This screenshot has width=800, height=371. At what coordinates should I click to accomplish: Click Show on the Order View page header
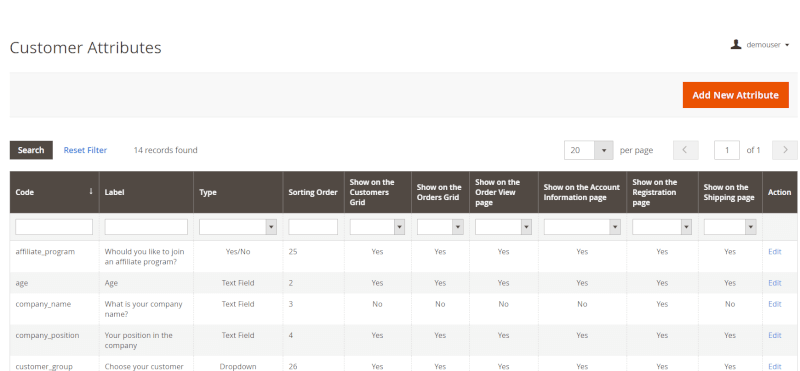pos(504,192)
